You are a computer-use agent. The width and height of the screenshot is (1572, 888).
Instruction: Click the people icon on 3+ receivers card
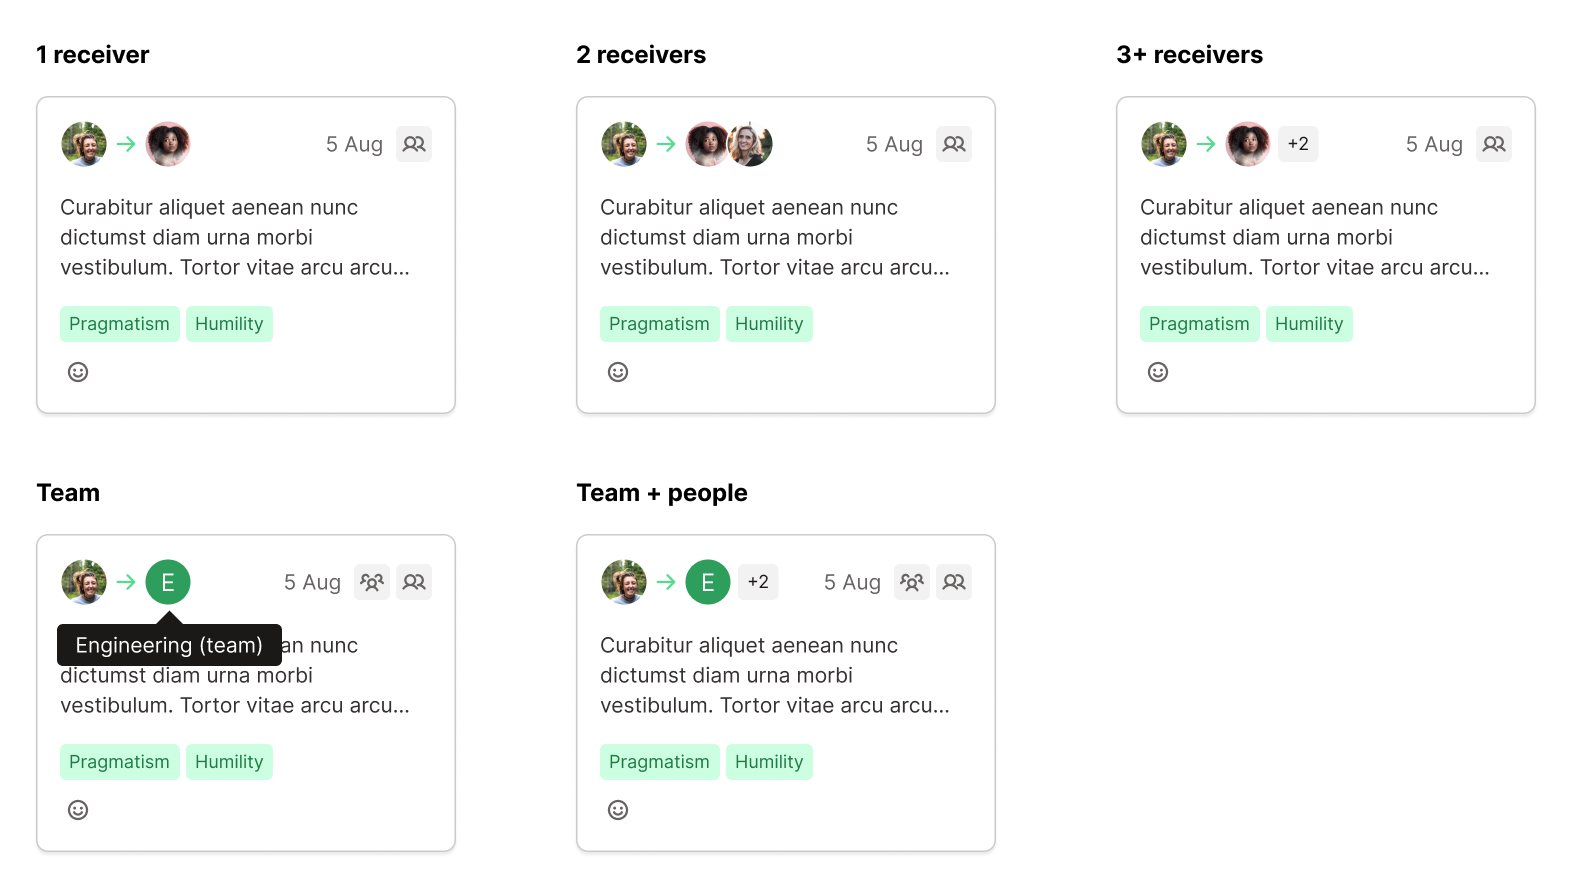point(1494,144)
